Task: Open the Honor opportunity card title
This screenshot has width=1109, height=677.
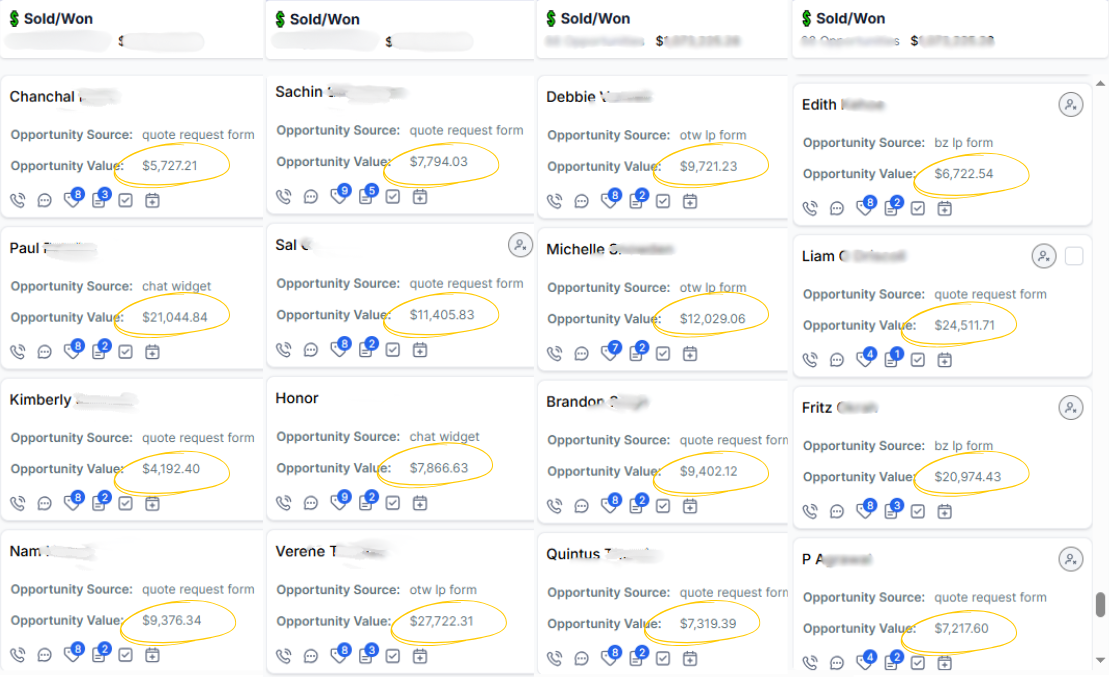Action: [x=297, y=398]
